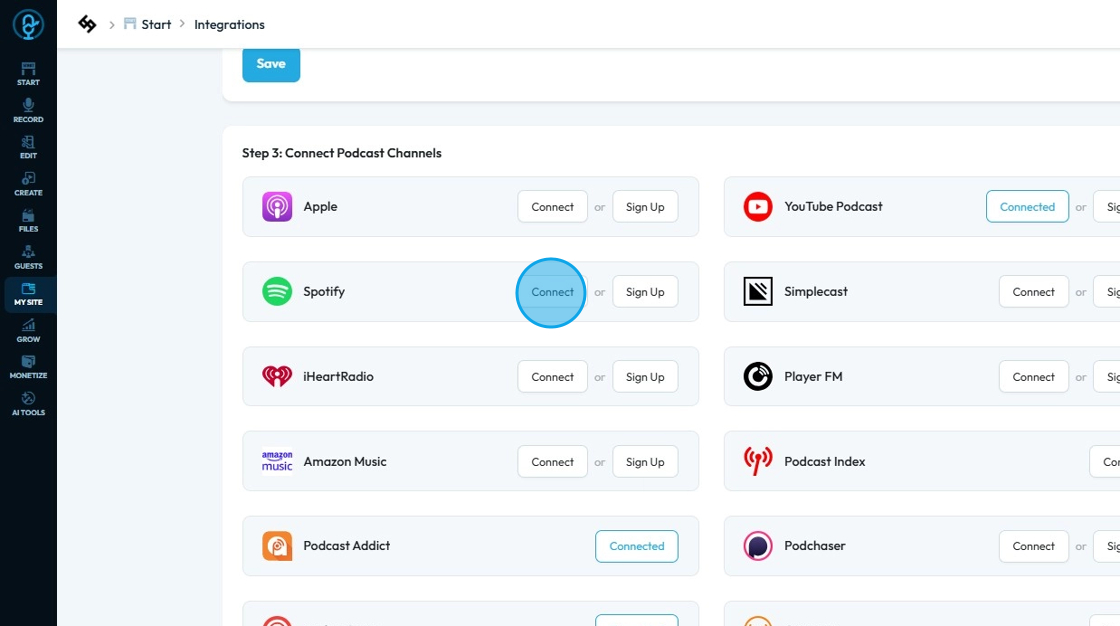Click the Podcast Index name text

pos(824,461)
